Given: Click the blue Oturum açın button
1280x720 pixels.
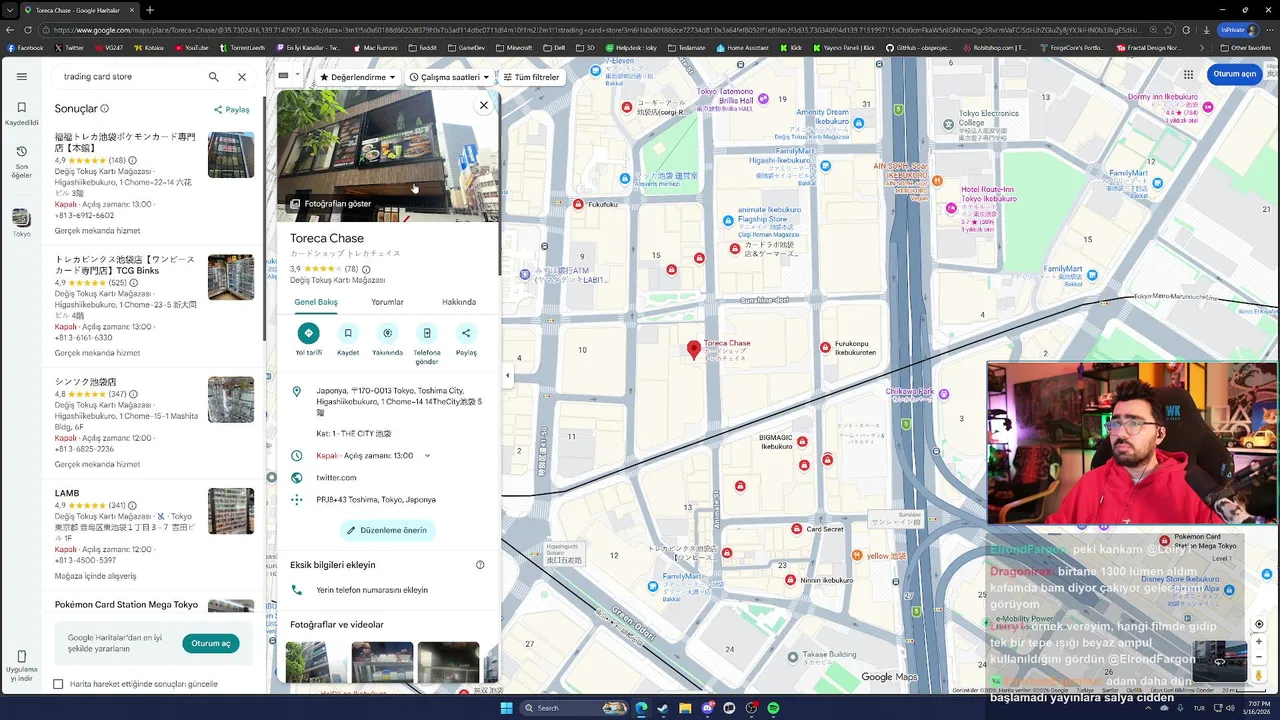Looking at the screenshot, I should [1234, 74].
